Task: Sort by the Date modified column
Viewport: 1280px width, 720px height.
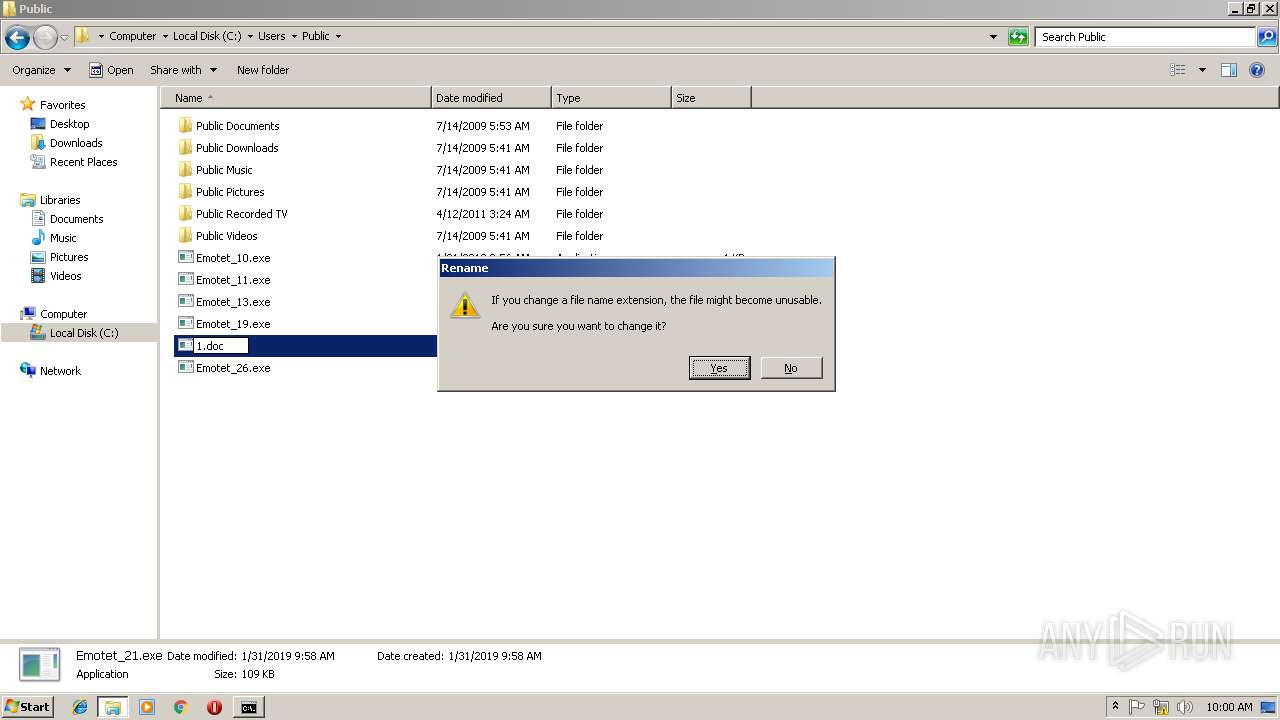Action: pyautogui.click(x=491, y=98)
